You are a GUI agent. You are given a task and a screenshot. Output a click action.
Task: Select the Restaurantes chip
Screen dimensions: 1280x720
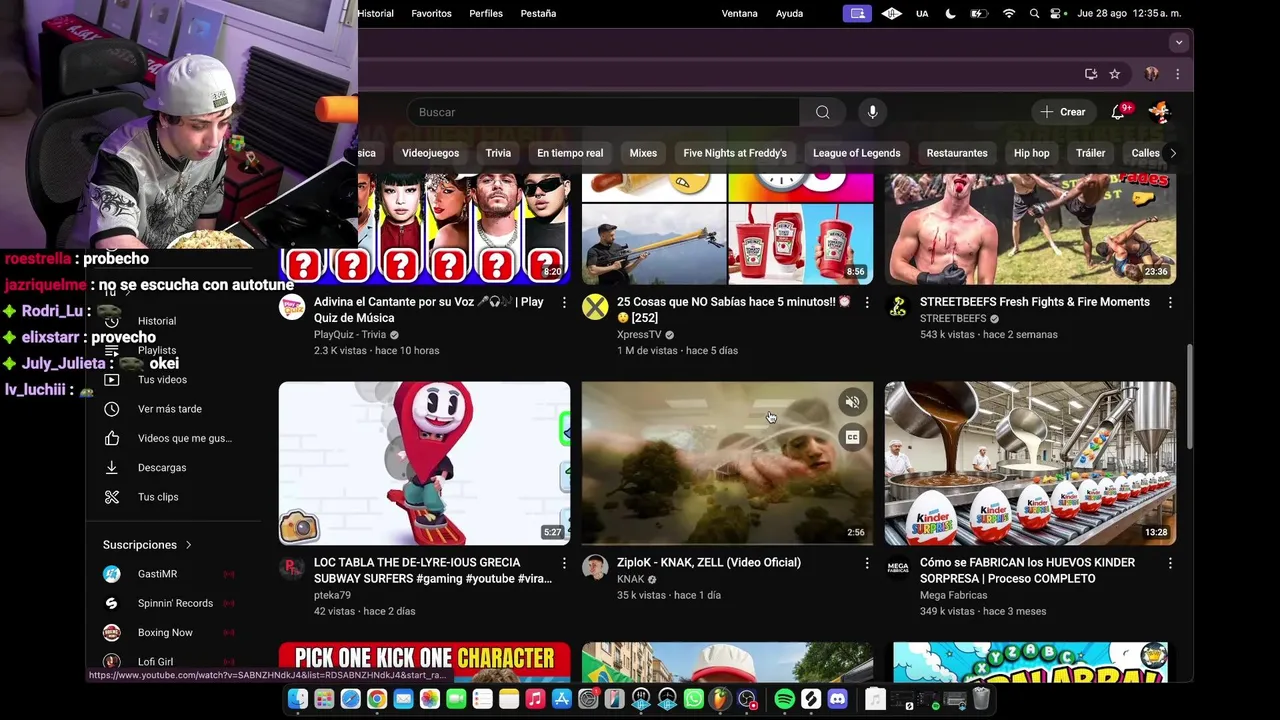(x=957, y=153)
